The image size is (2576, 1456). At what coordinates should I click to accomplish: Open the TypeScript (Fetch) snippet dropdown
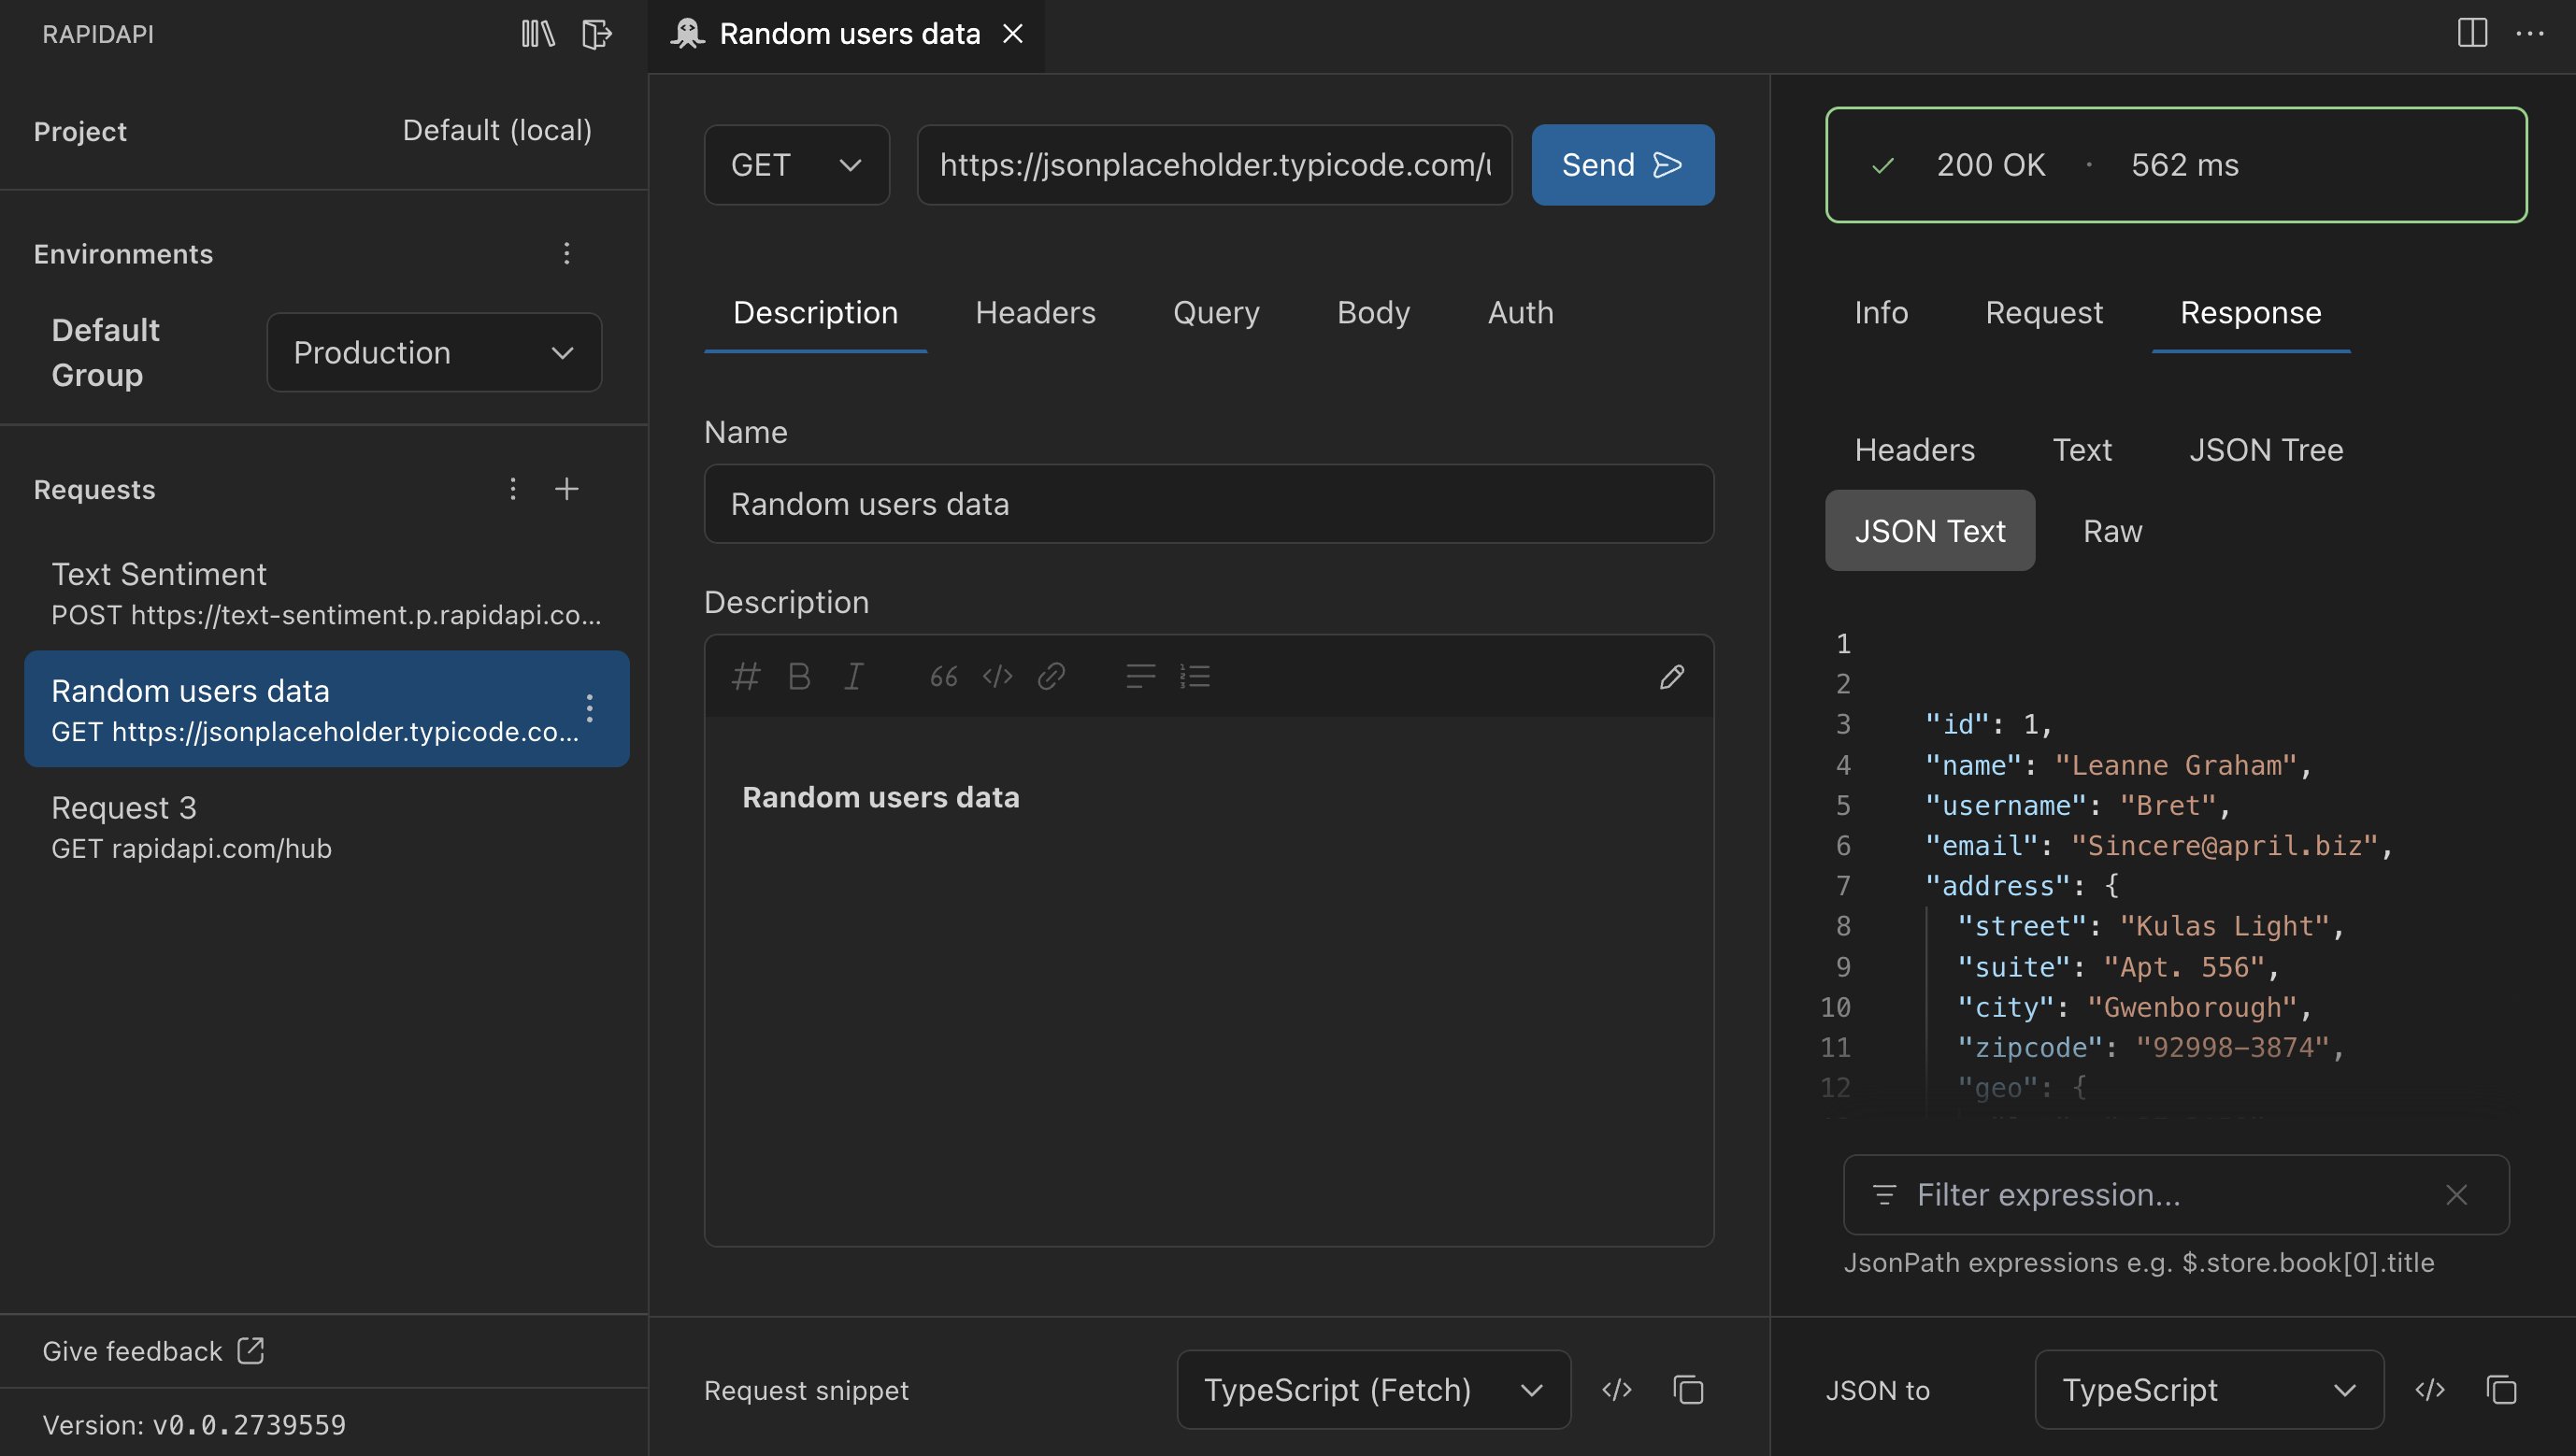(x=1372, y=1390)
